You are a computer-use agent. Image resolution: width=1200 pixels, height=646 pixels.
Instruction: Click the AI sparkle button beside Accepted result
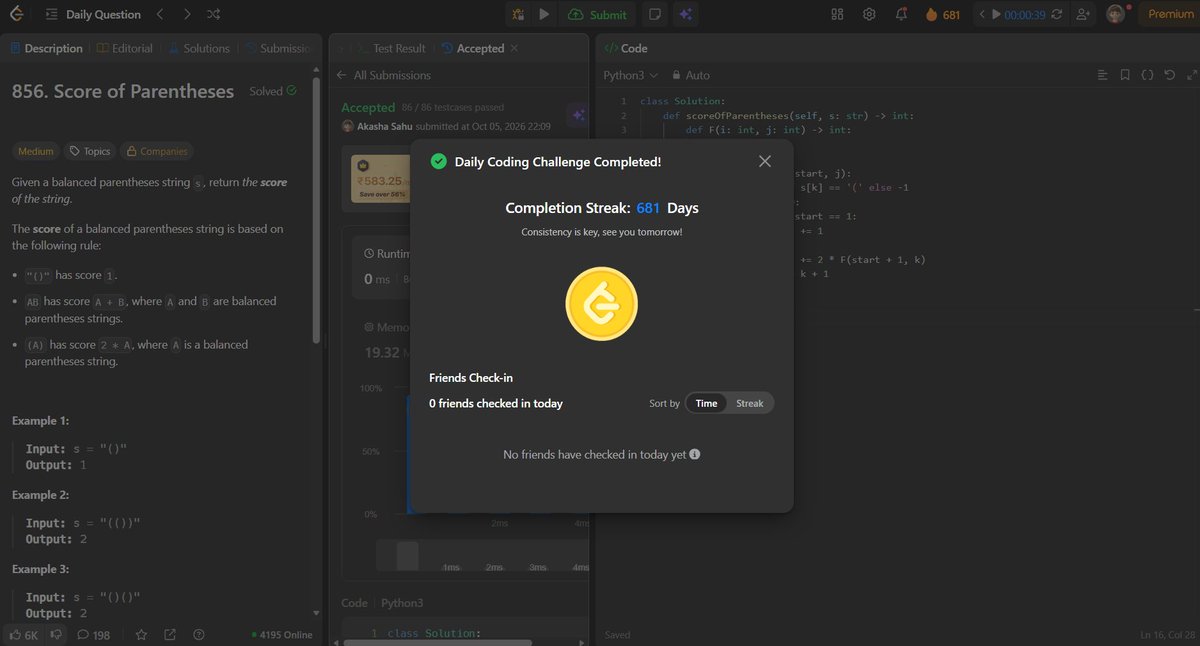pos(578,116)
